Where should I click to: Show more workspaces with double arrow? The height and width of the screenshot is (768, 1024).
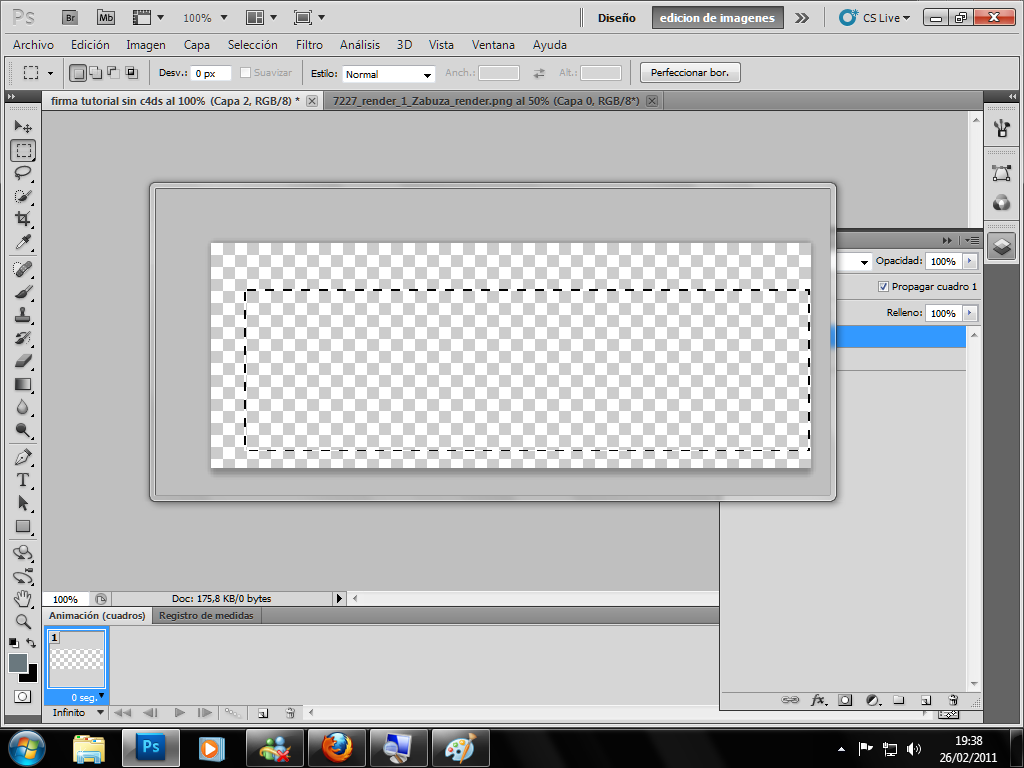801,18
